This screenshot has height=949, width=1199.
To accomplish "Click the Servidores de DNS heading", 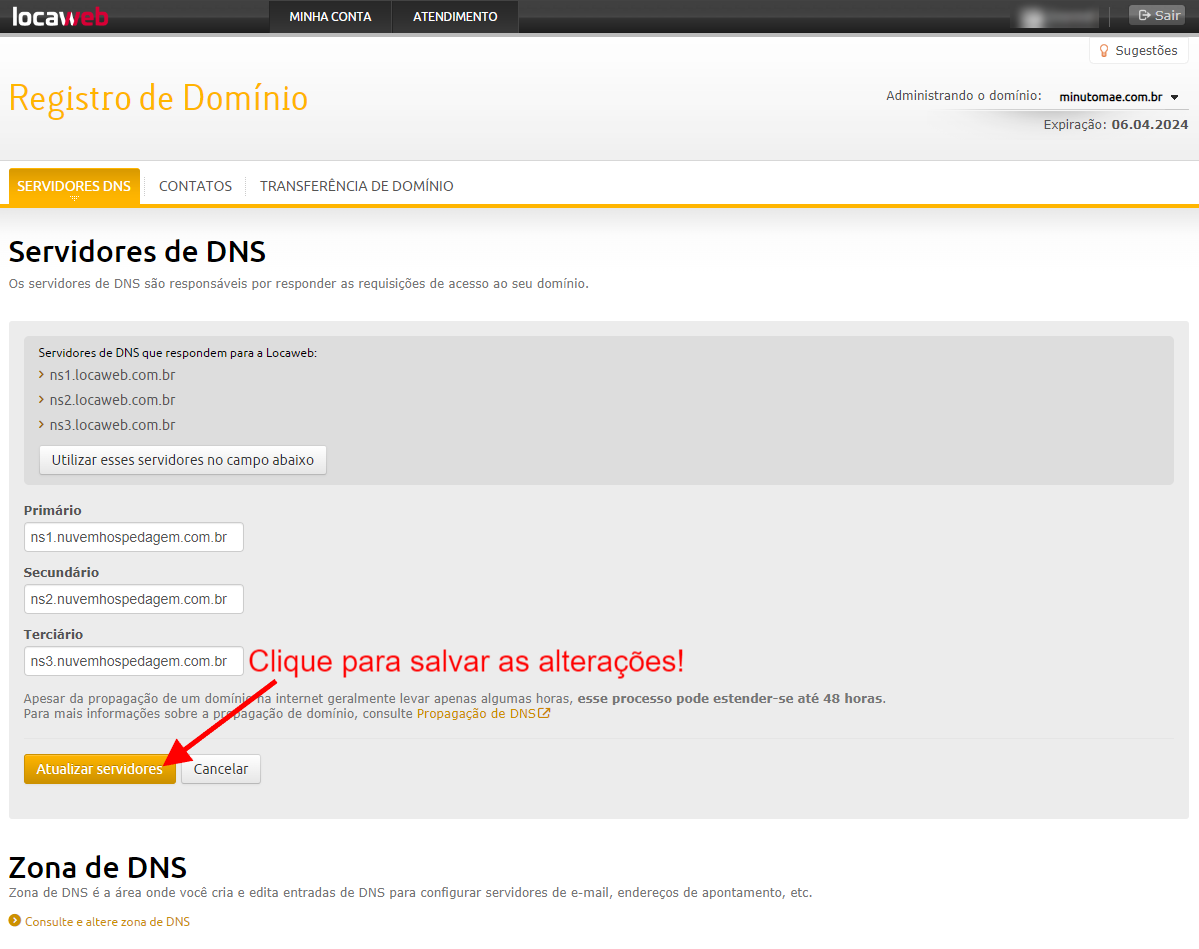I will point(137,252).
